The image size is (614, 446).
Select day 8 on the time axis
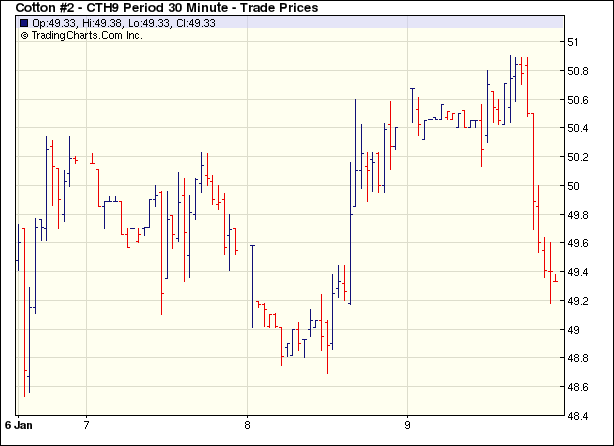(247, 423)
